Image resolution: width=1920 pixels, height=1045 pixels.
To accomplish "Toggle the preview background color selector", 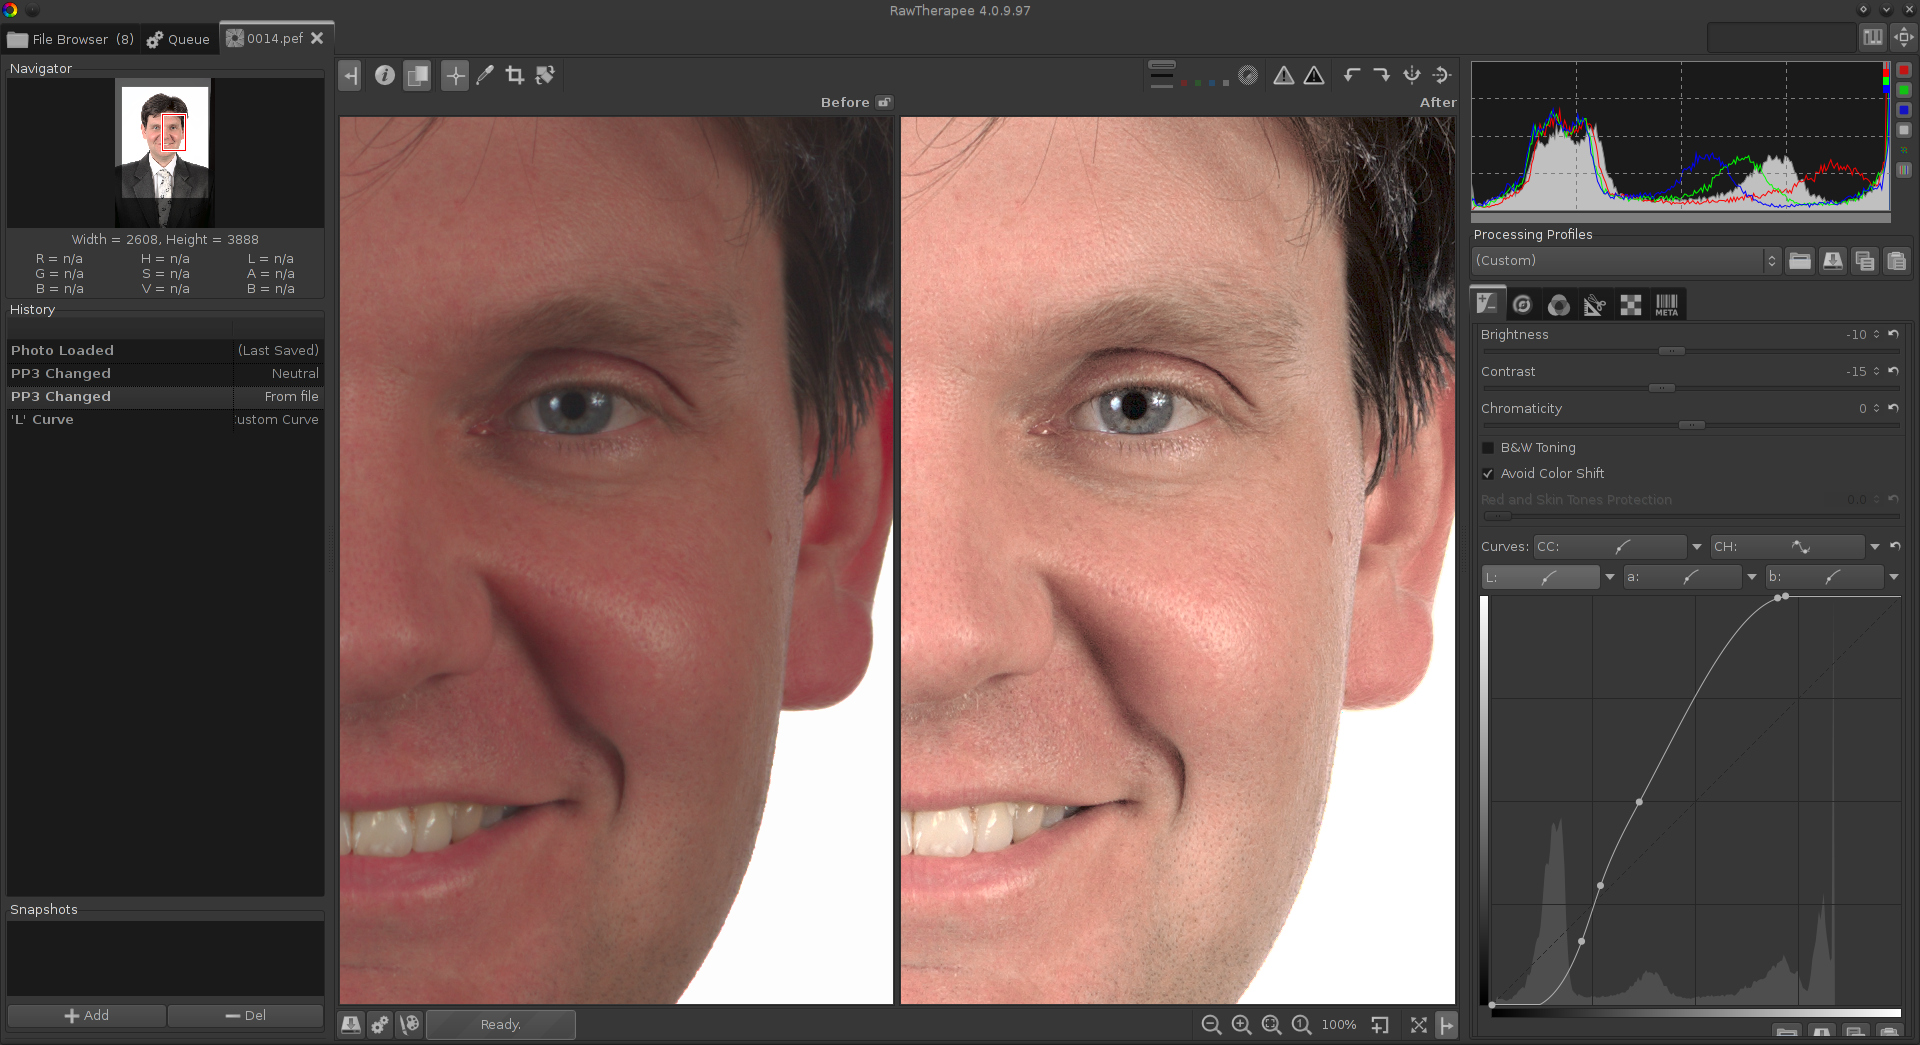I will [1162, 75].
